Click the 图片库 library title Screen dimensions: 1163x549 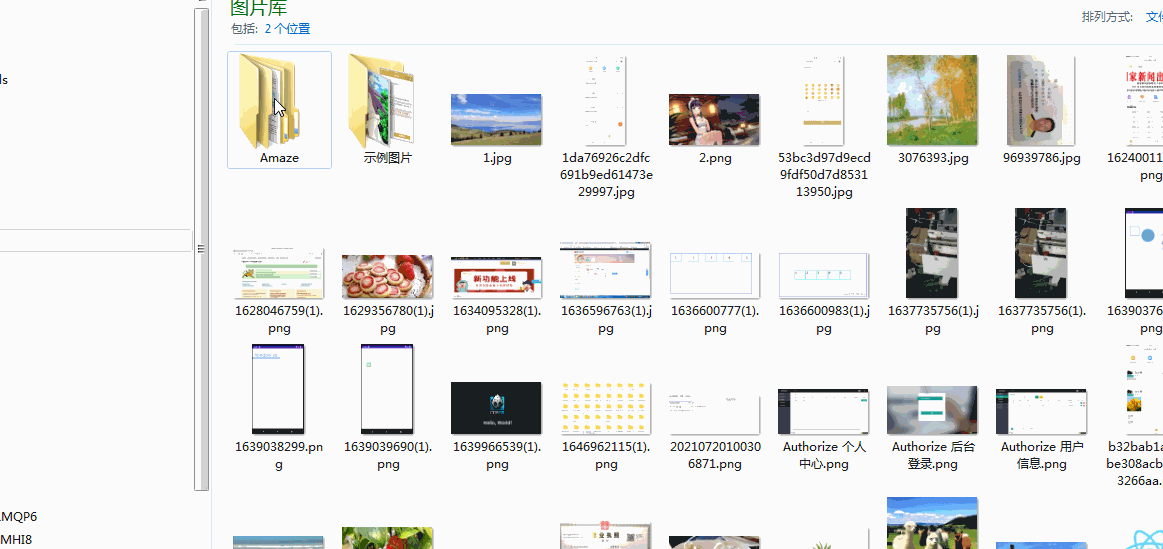coord(258,9)
